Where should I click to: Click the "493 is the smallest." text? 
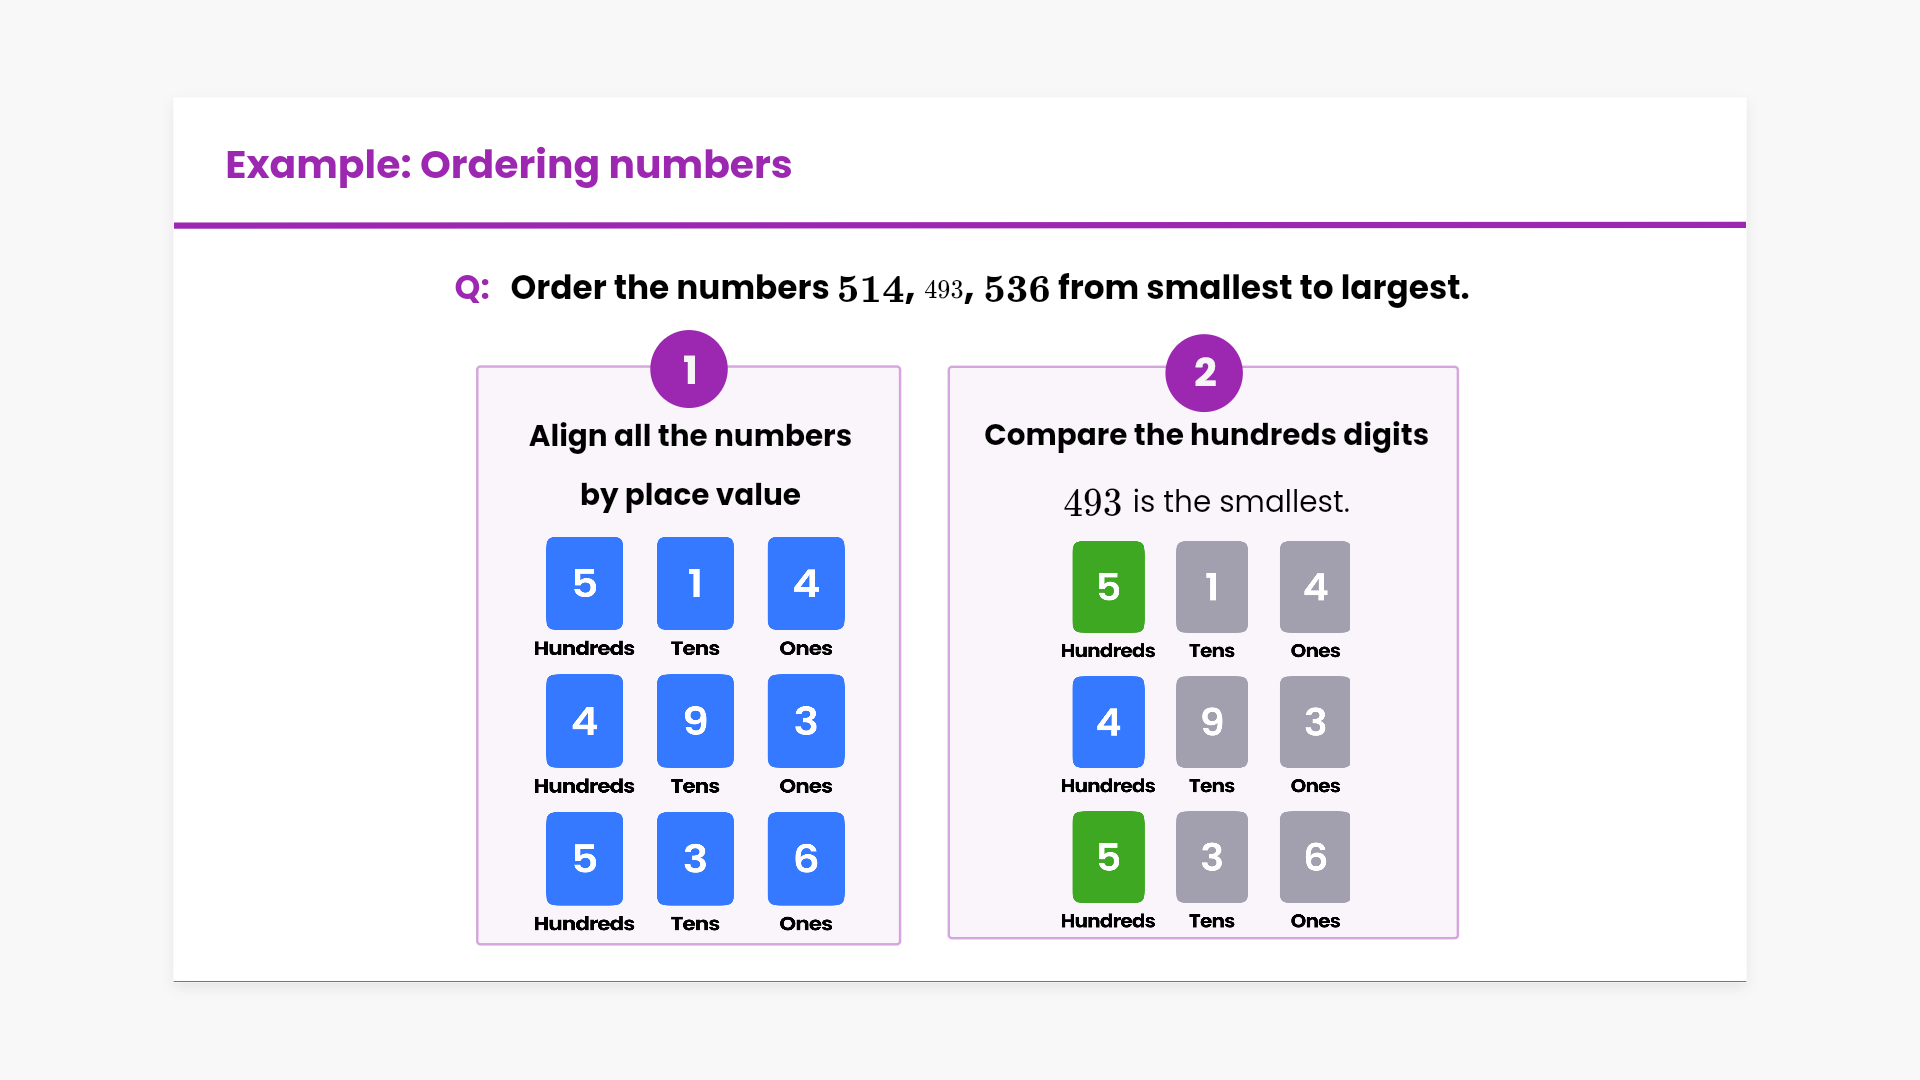pos(1206,502)
